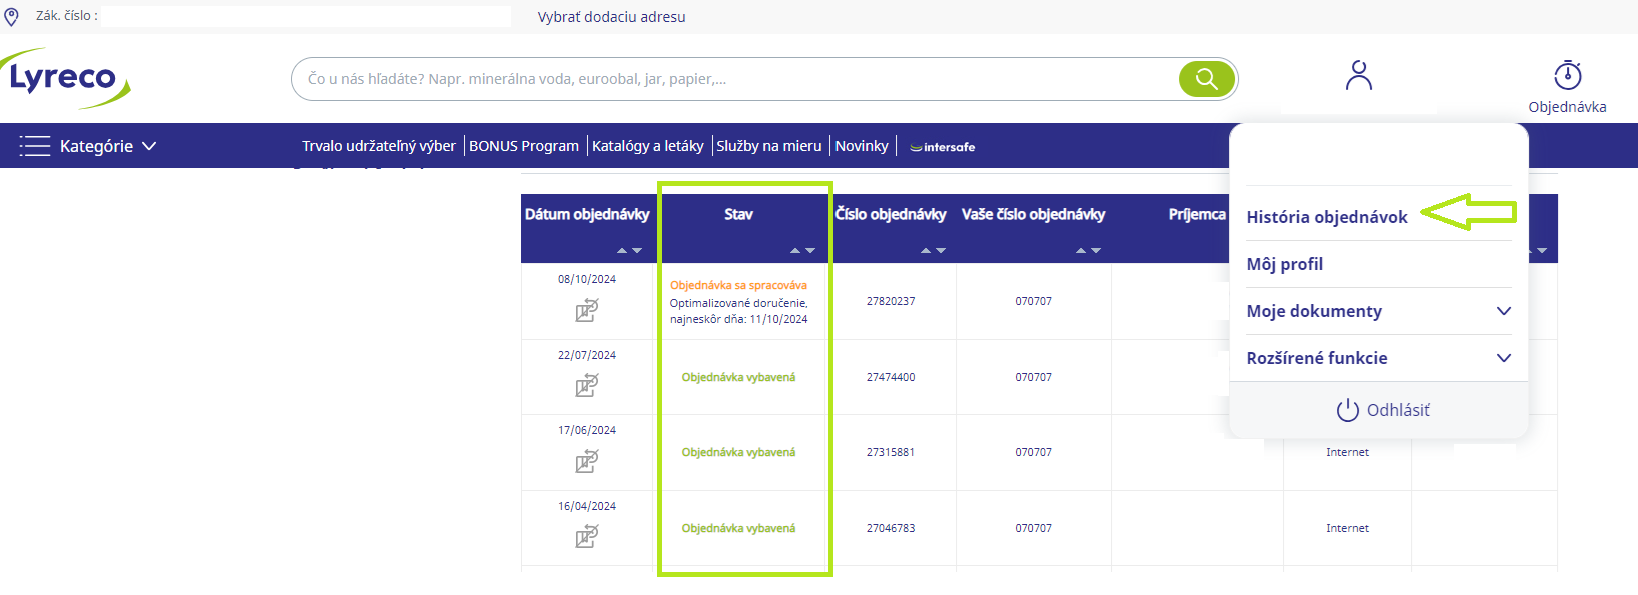Click order number 27474400
The image size is (1638, 595).
click(891, 377)
